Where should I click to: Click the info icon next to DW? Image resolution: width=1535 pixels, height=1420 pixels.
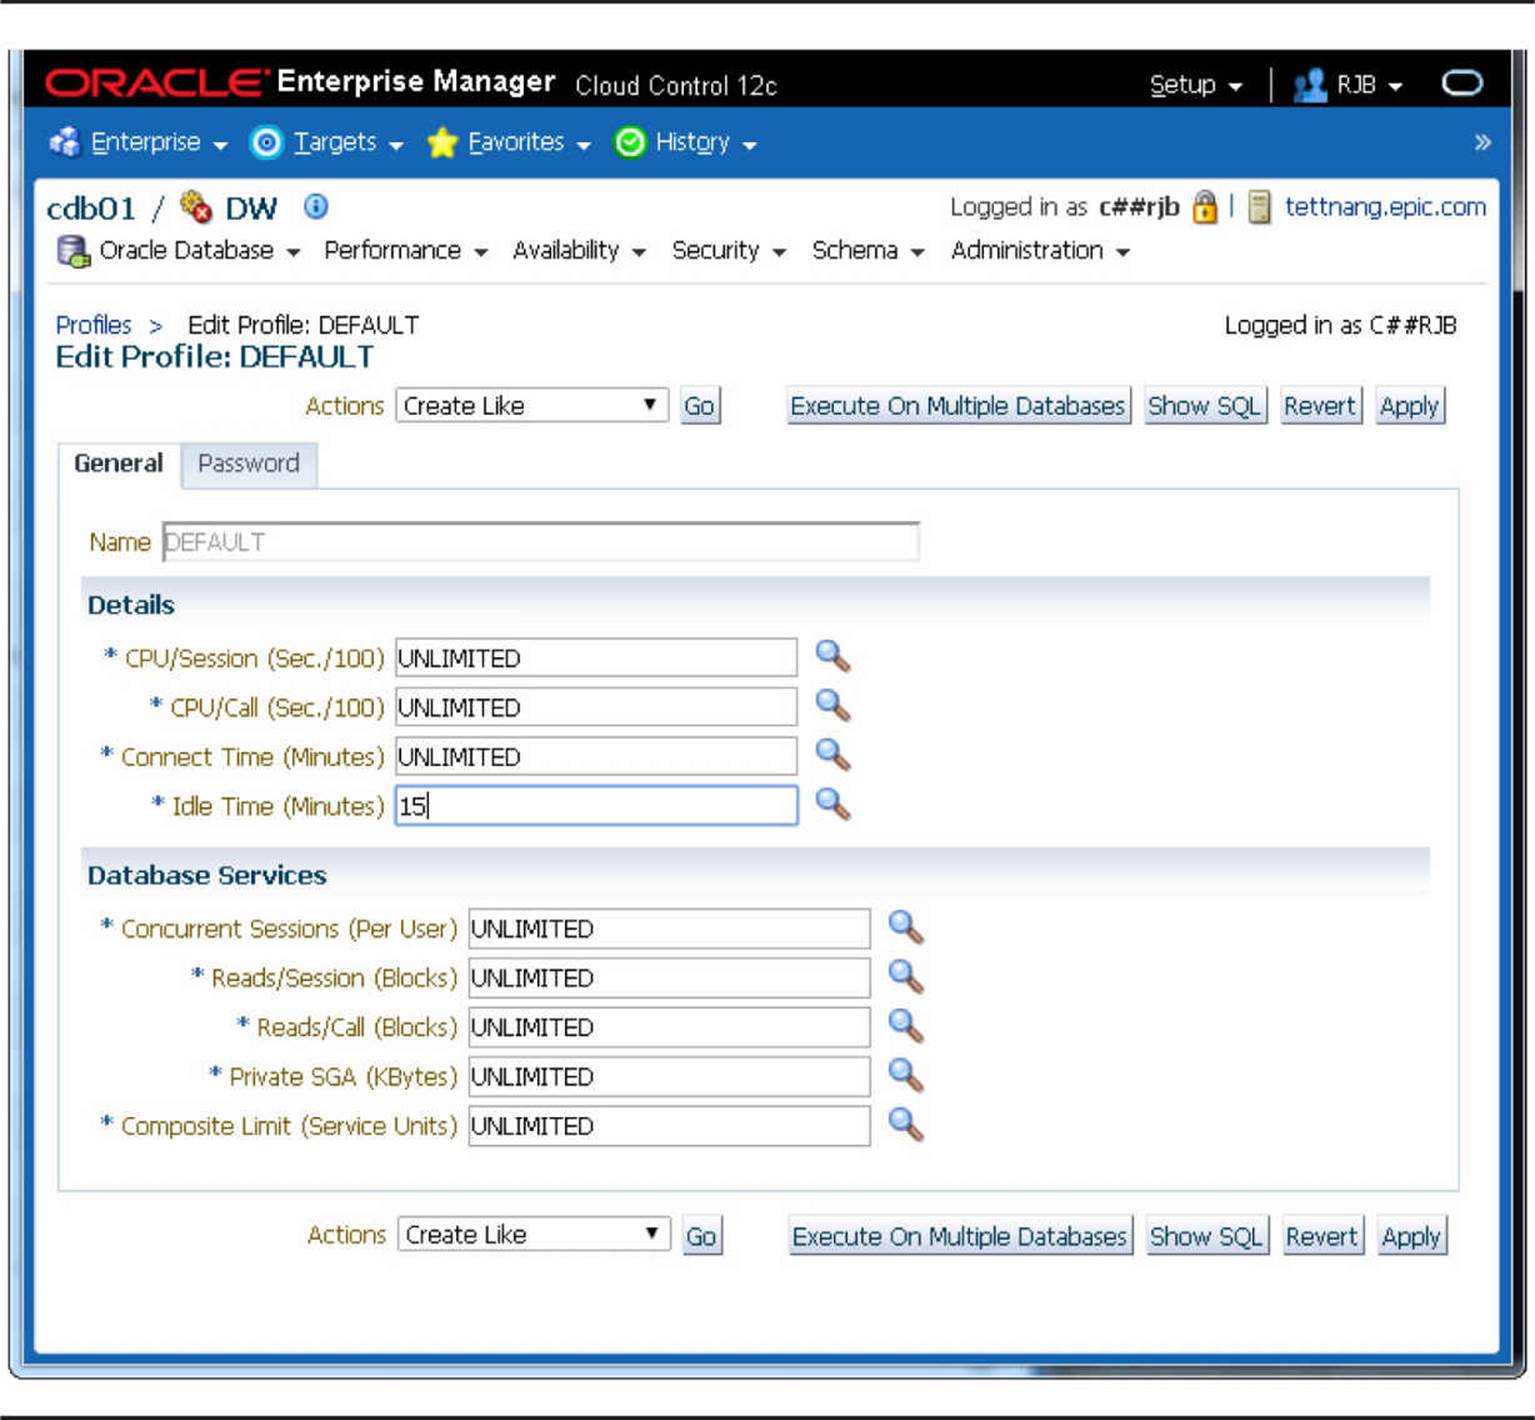tap(316, 207)
